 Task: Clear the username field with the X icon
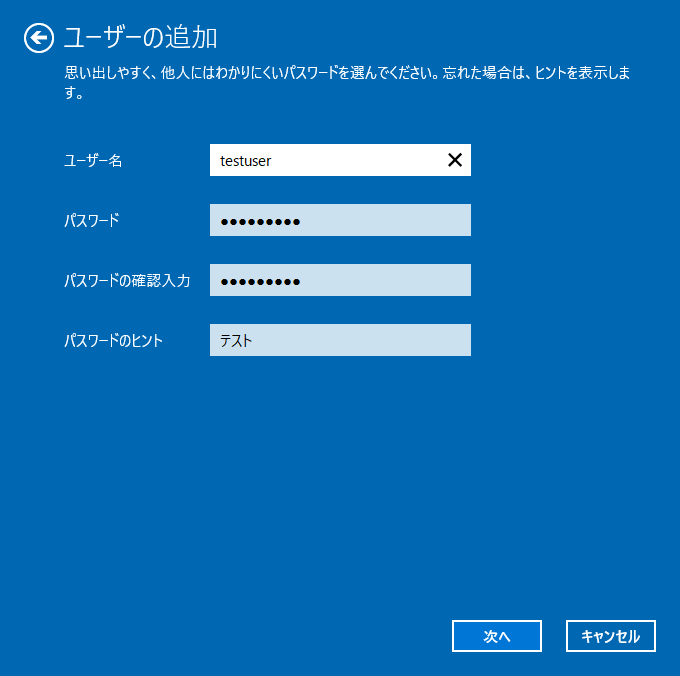454,160
